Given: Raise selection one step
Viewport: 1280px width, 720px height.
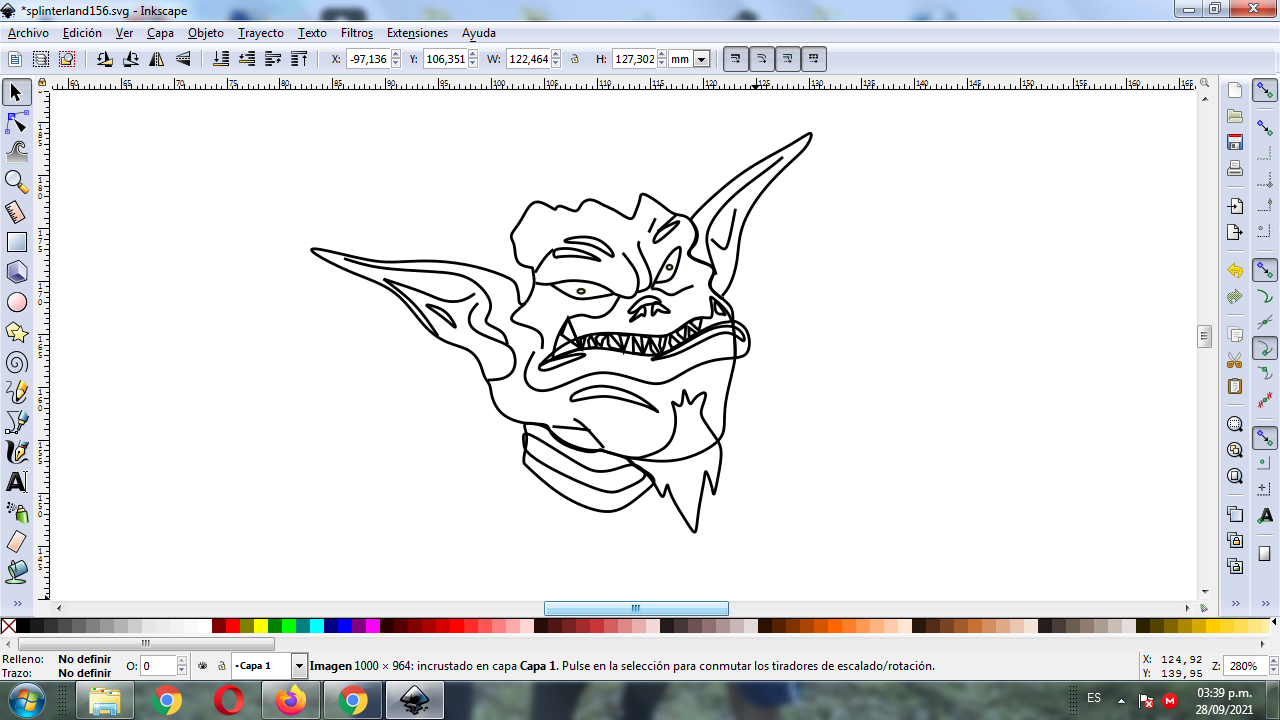Looking at the screenshot, I should 273,59.
